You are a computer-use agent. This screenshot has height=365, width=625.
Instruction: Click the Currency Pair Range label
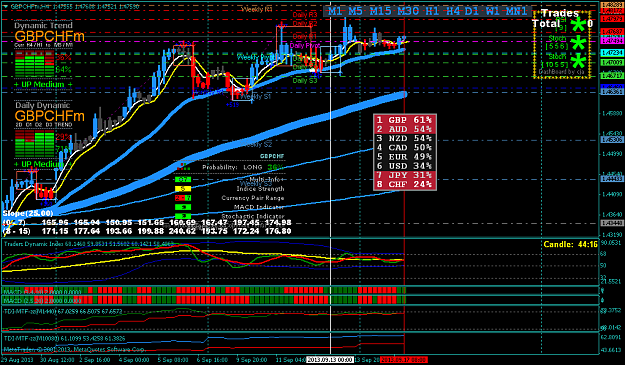click(x=253, y=198)
